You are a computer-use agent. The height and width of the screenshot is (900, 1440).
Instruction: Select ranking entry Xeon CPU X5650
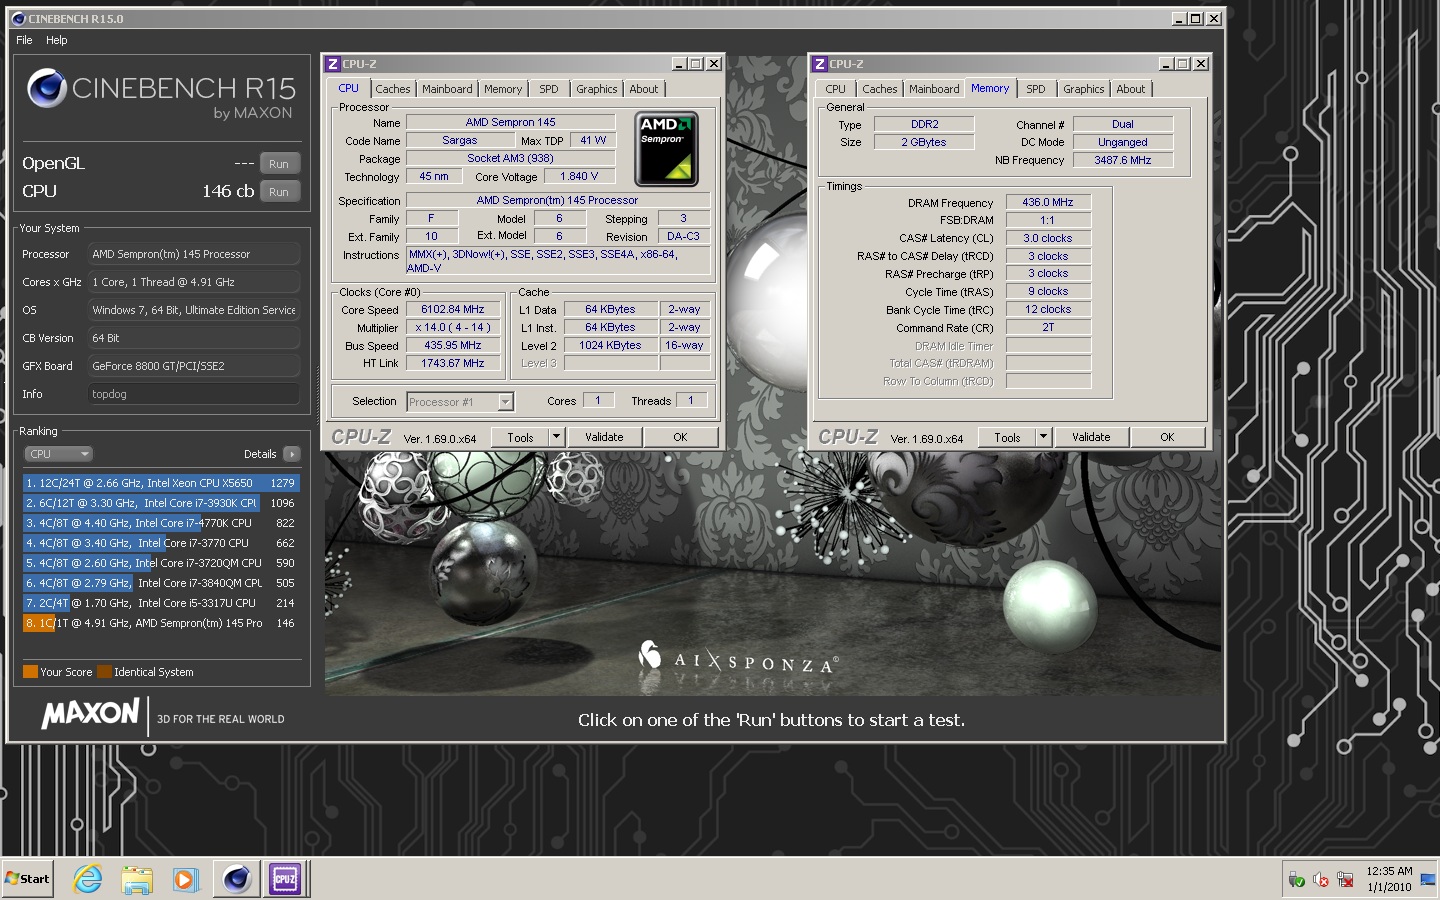pyautogui.click(x=161, y=483)
